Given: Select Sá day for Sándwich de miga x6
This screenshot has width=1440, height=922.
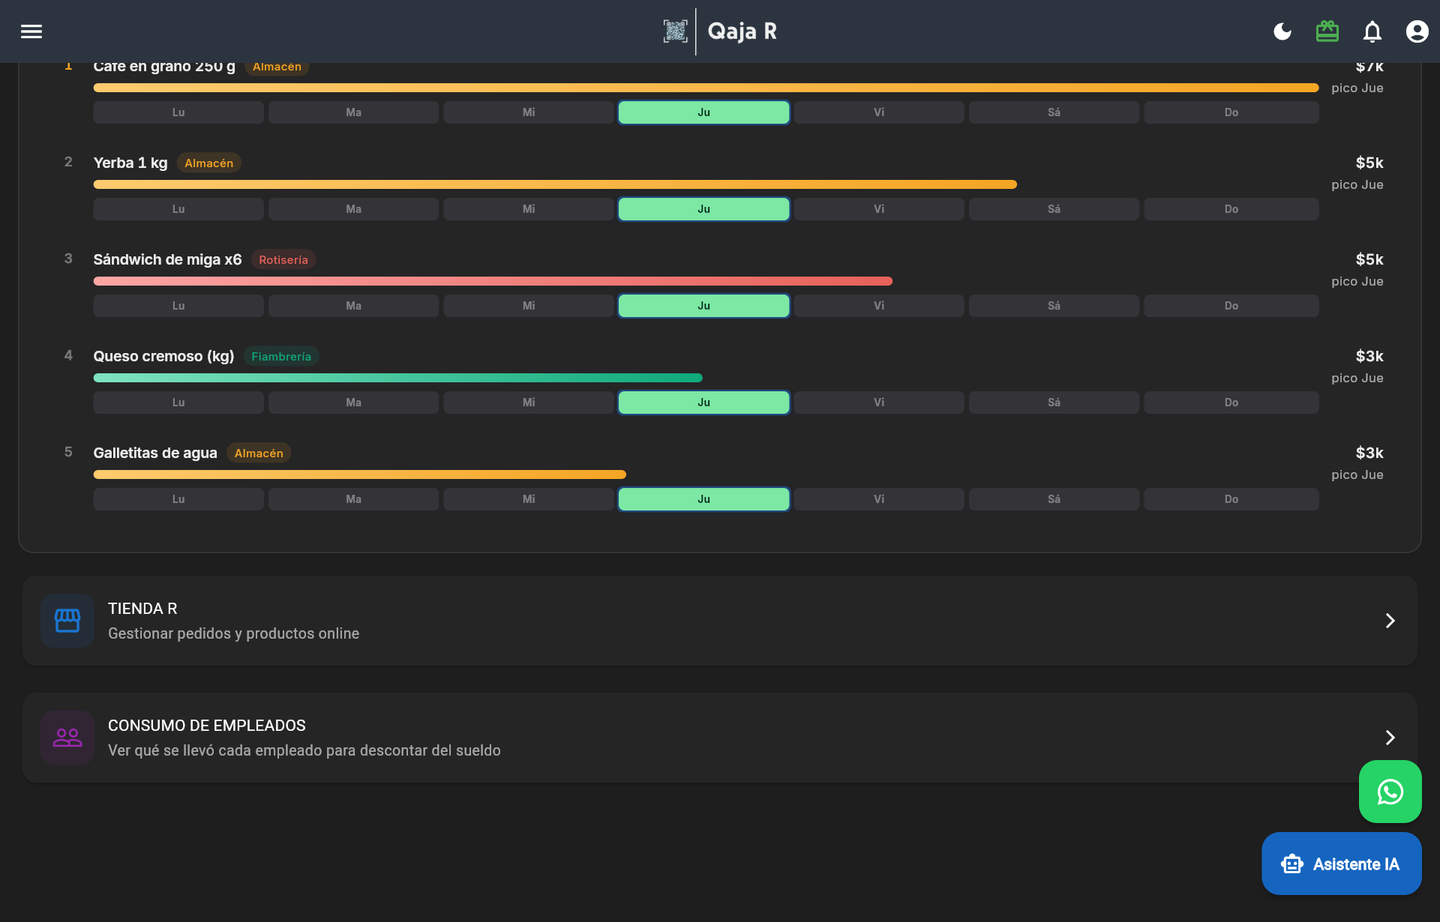Looking at the screenshot, I should (1054, 306).
